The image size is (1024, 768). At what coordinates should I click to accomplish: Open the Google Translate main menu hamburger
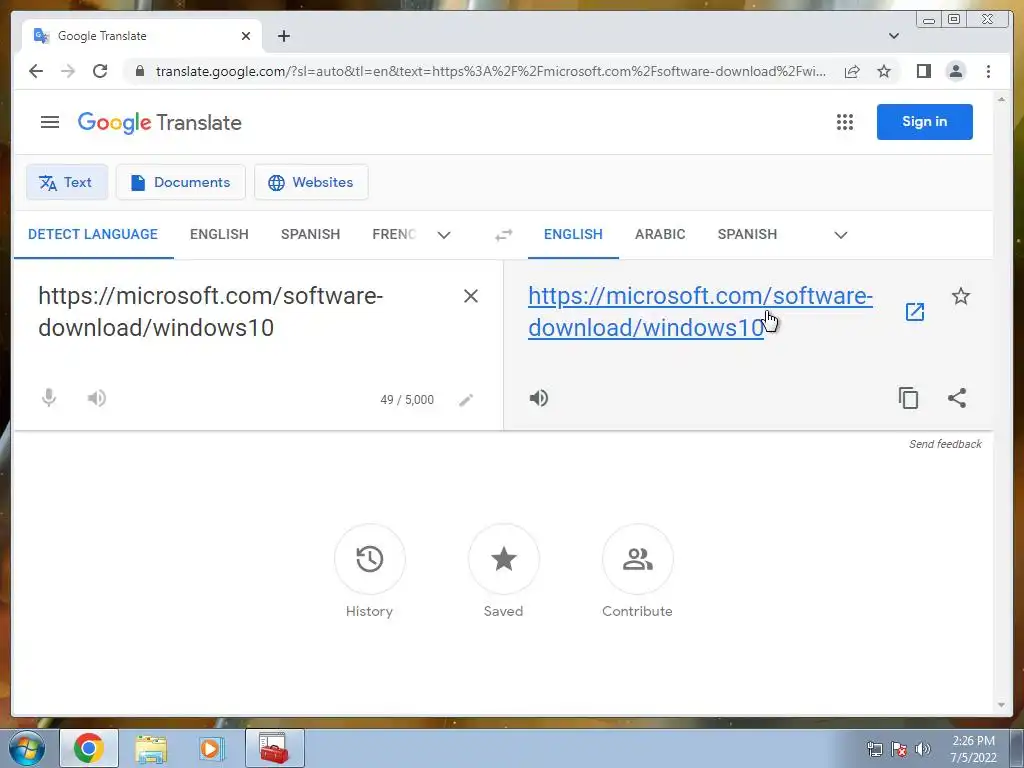(x=50, y=122)
